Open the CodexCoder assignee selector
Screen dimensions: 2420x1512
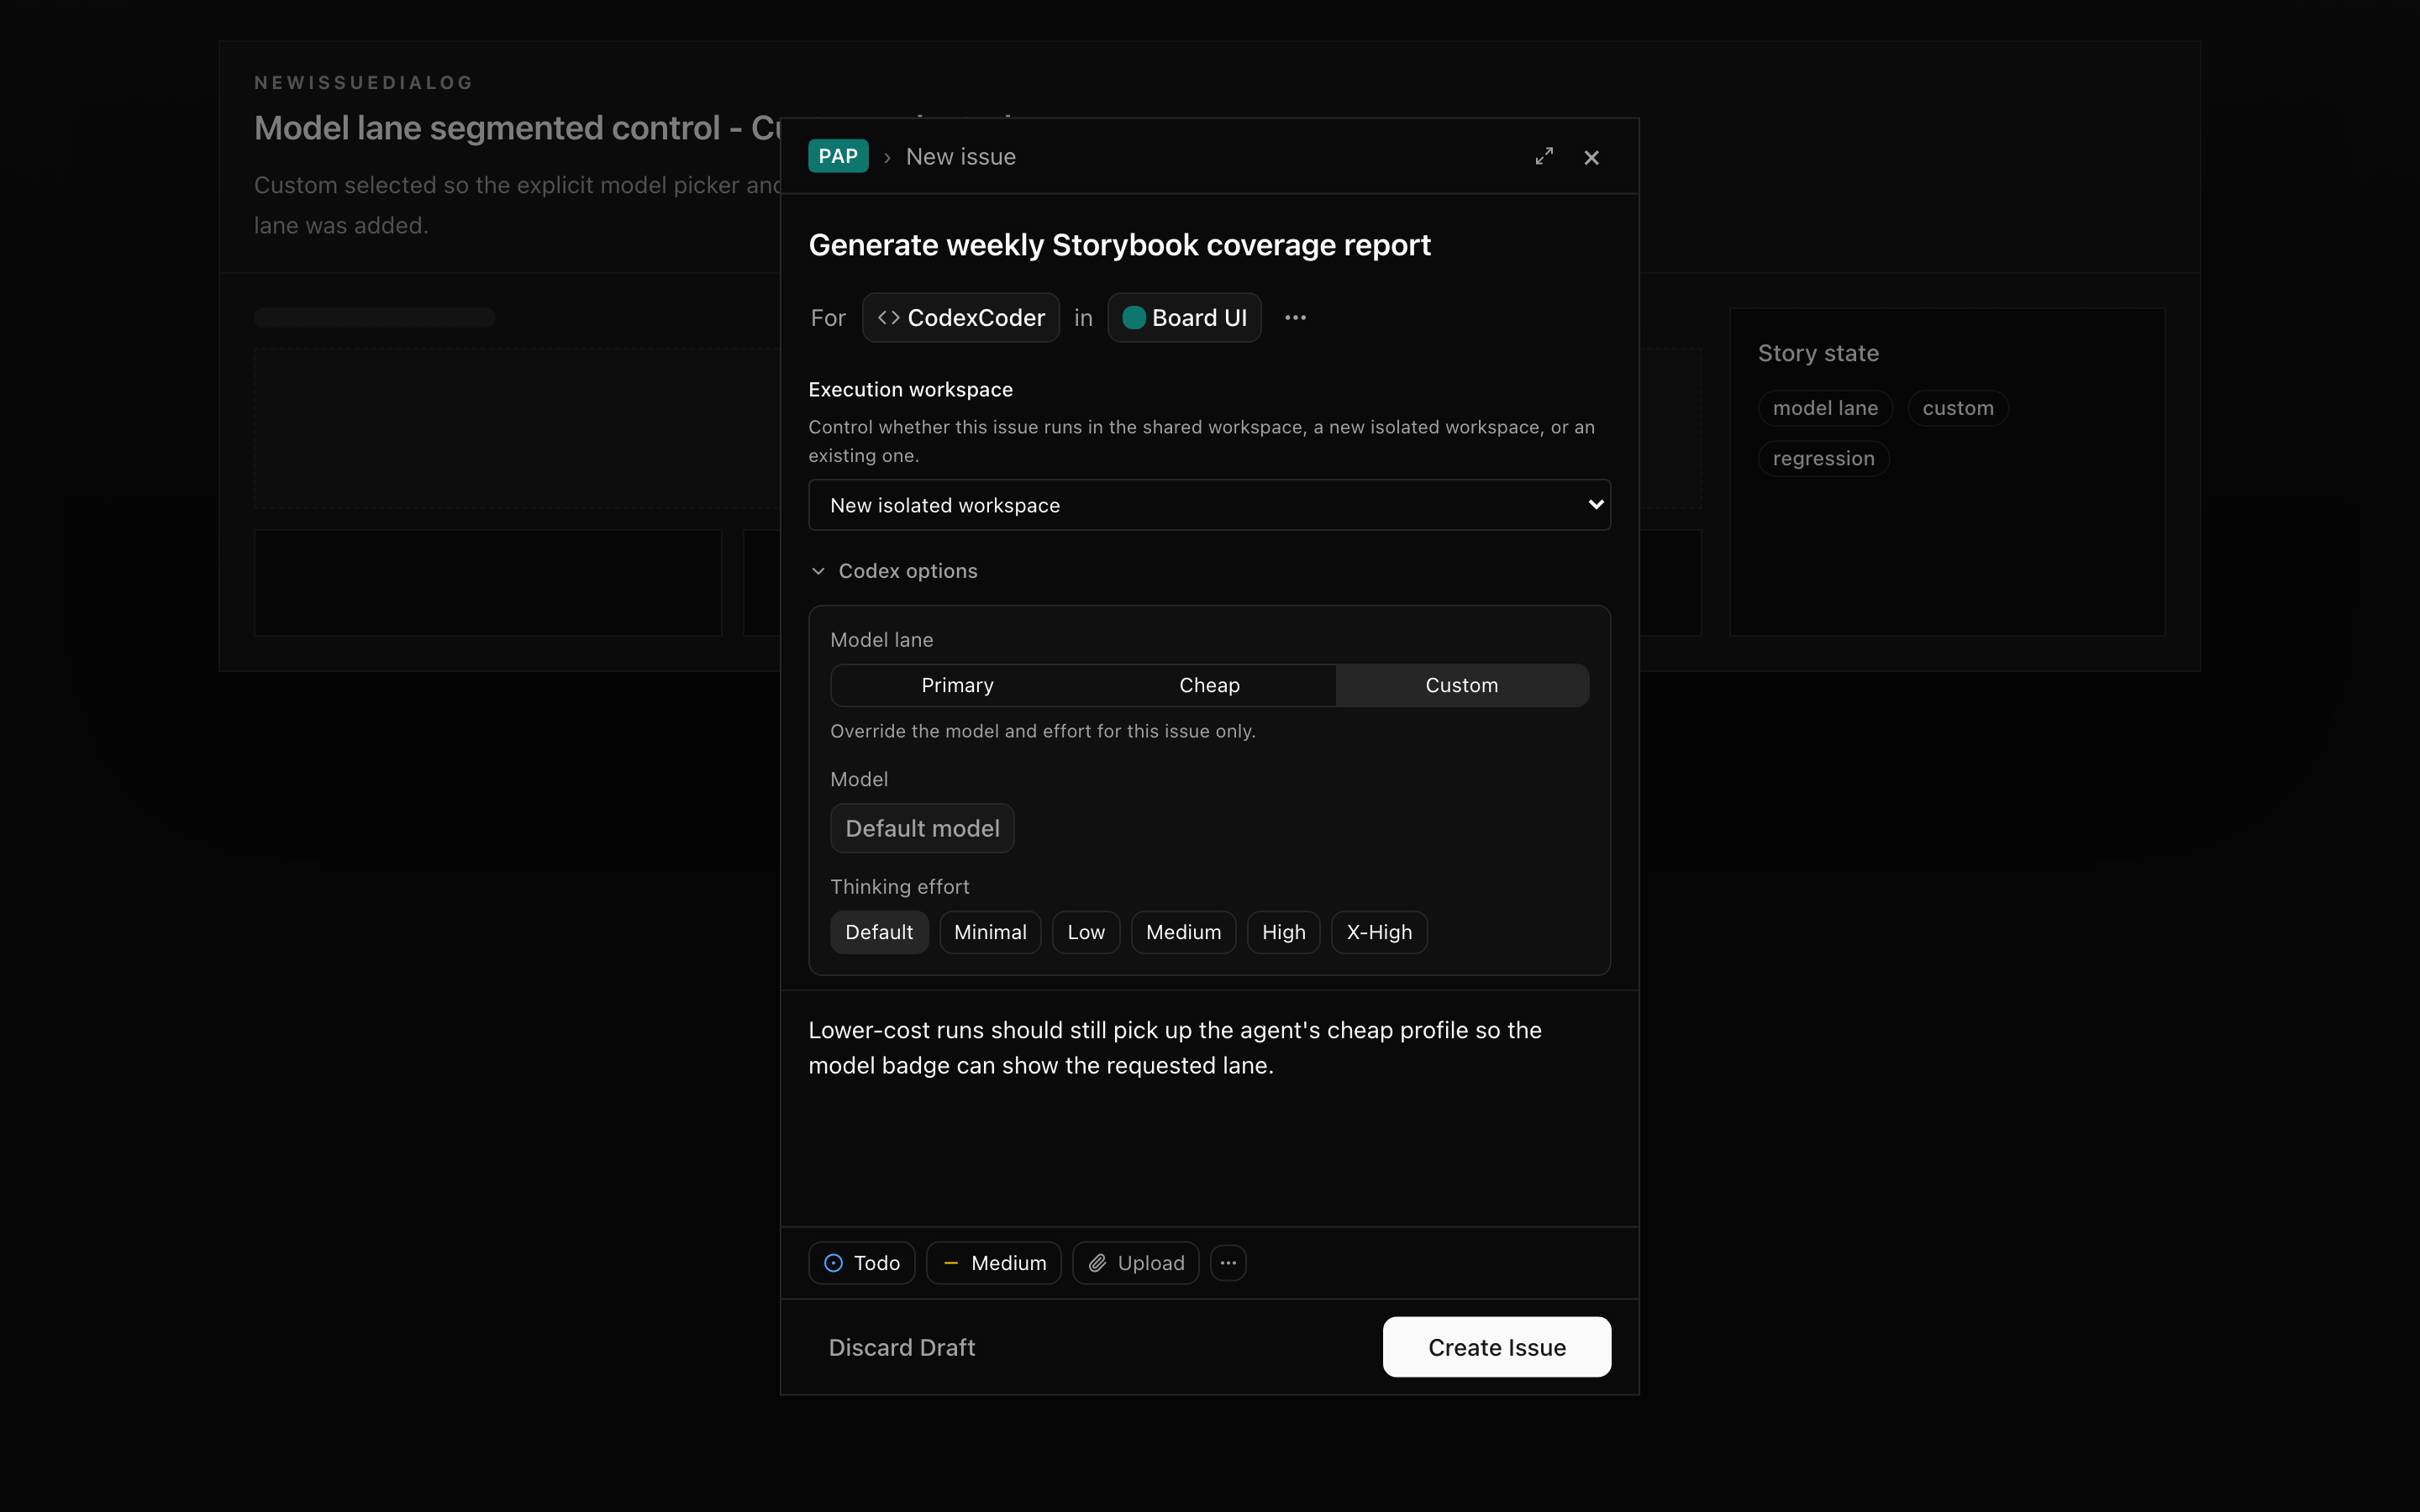pyautogui.click(x=960, y=318)
